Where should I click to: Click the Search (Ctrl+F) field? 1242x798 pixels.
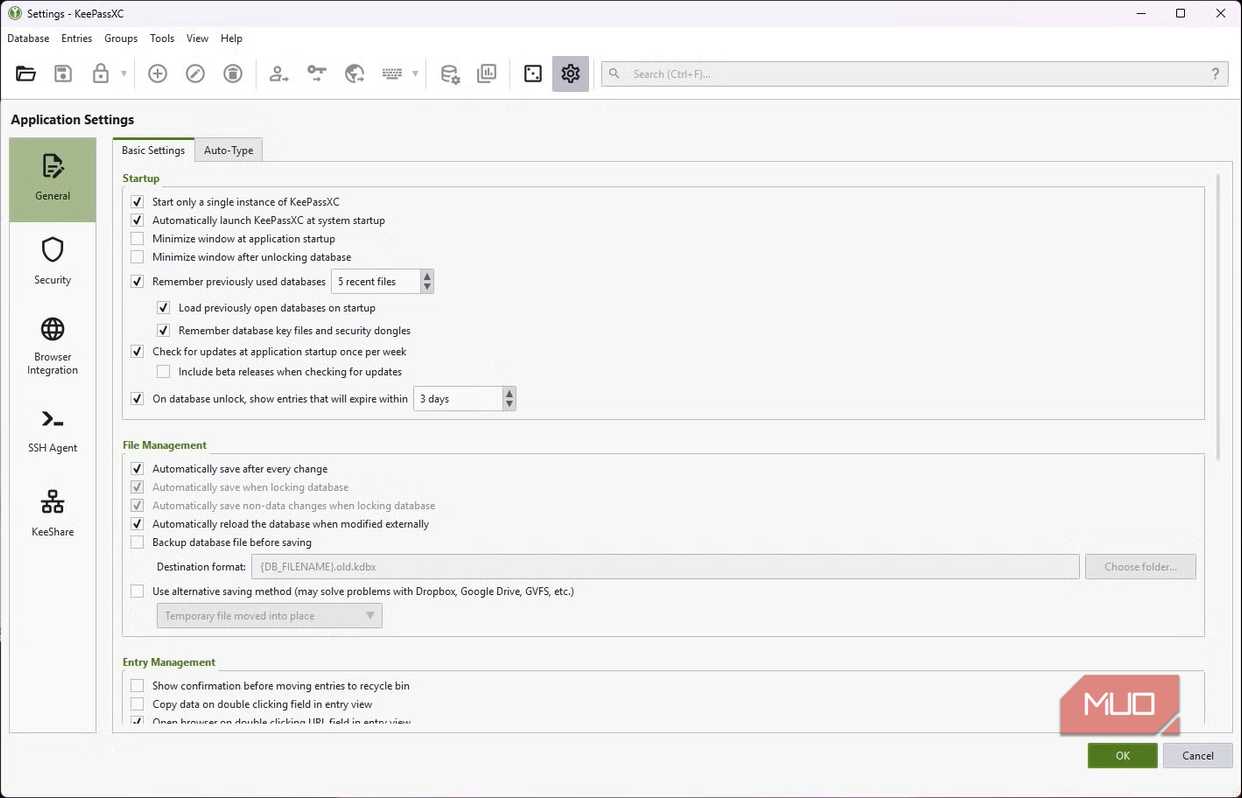pyautogui.click(x=915, y=74)
